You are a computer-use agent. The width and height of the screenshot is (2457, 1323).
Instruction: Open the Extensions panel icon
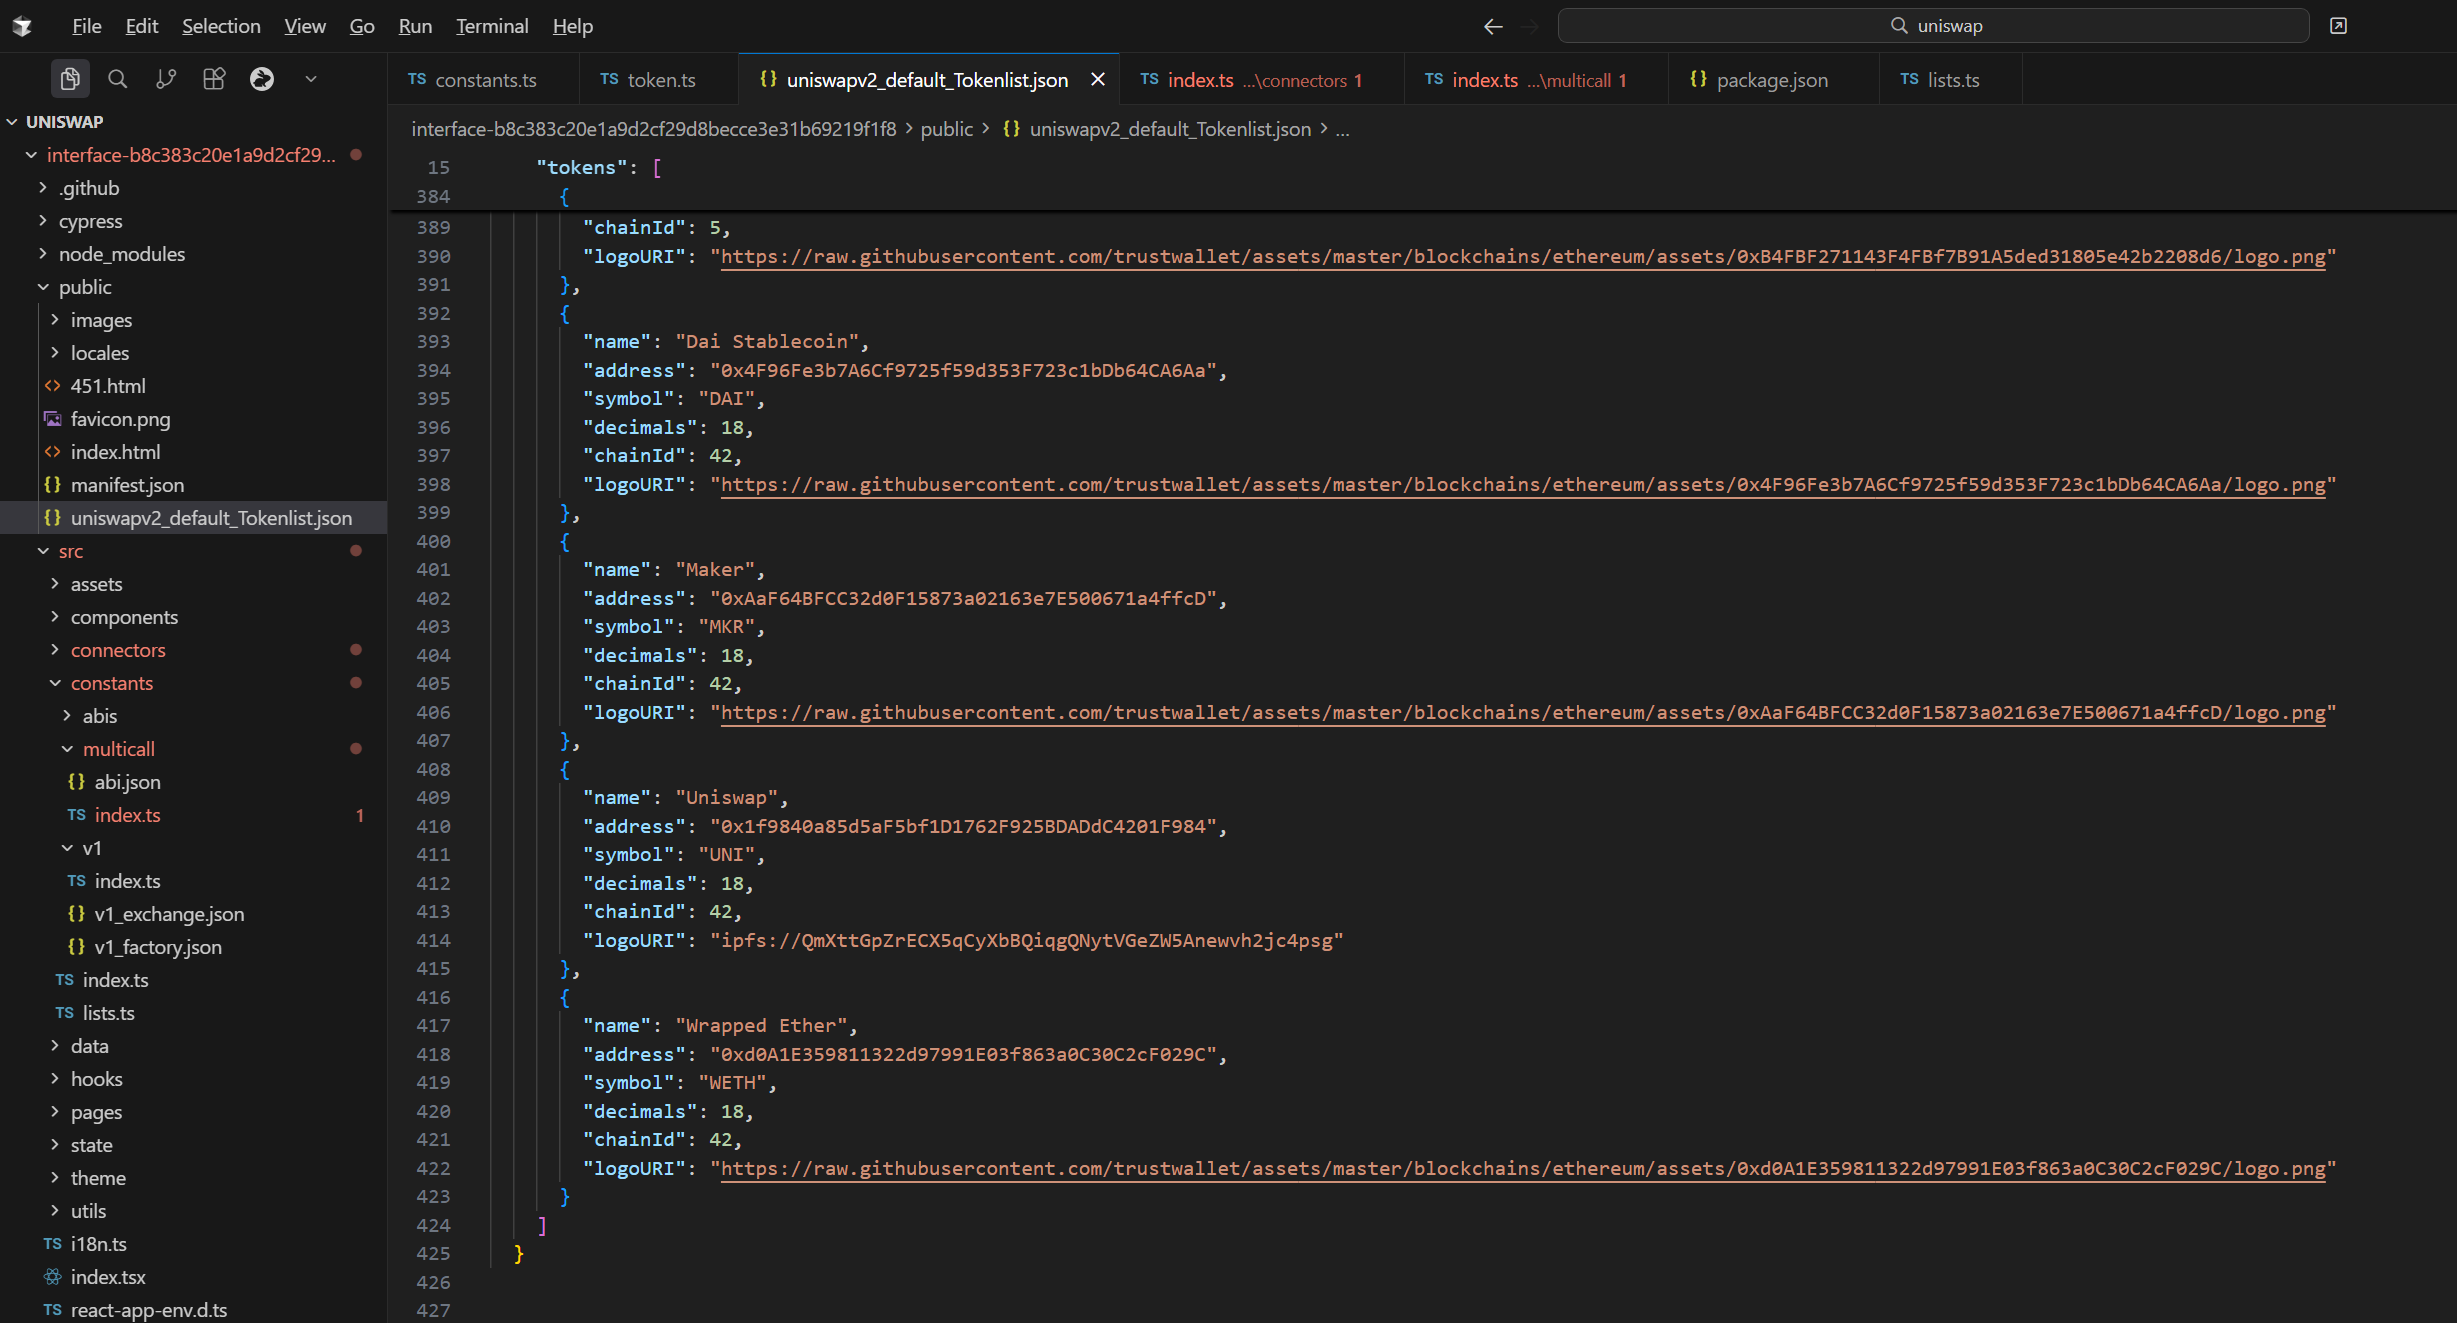pos(214,79)
